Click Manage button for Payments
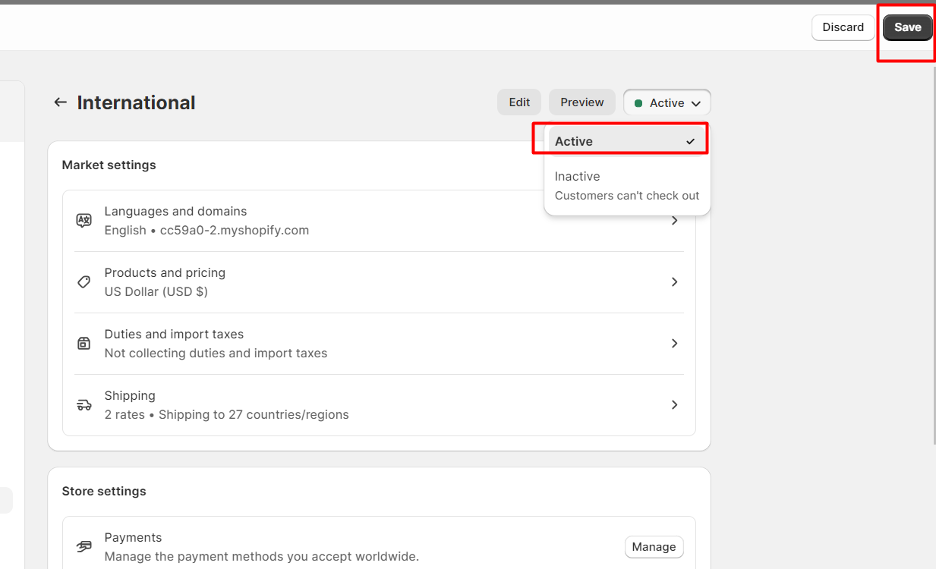 tap(654, 547)
